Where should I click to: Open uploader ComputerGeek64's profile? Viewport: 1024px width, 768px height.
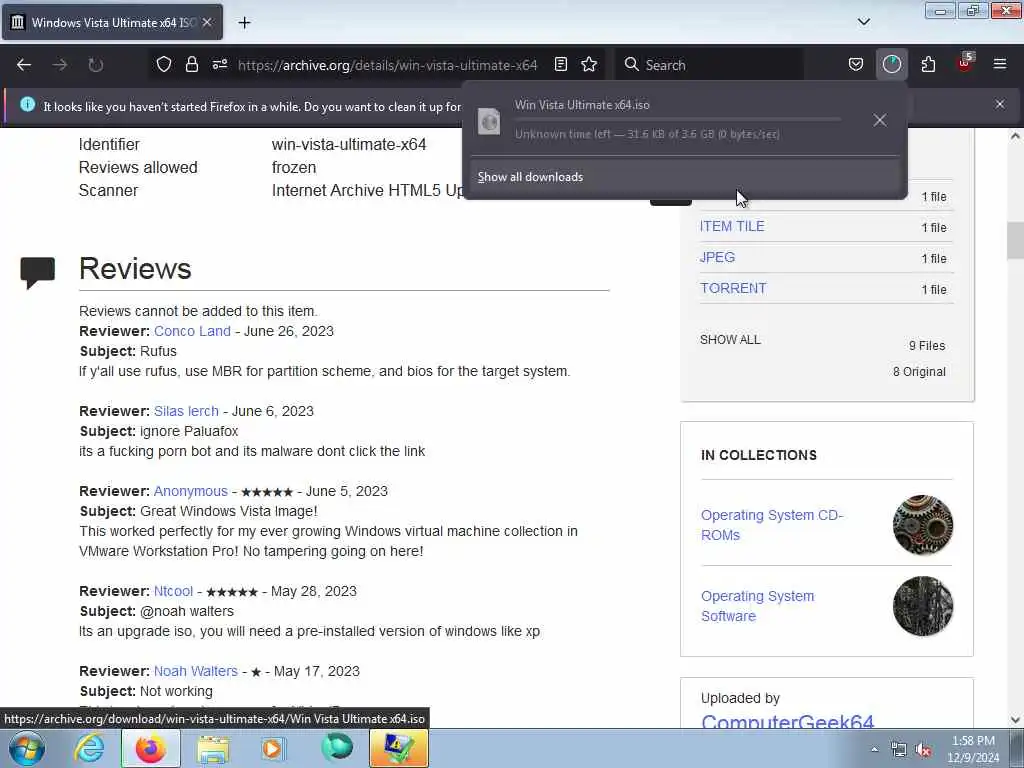[787, 721]
